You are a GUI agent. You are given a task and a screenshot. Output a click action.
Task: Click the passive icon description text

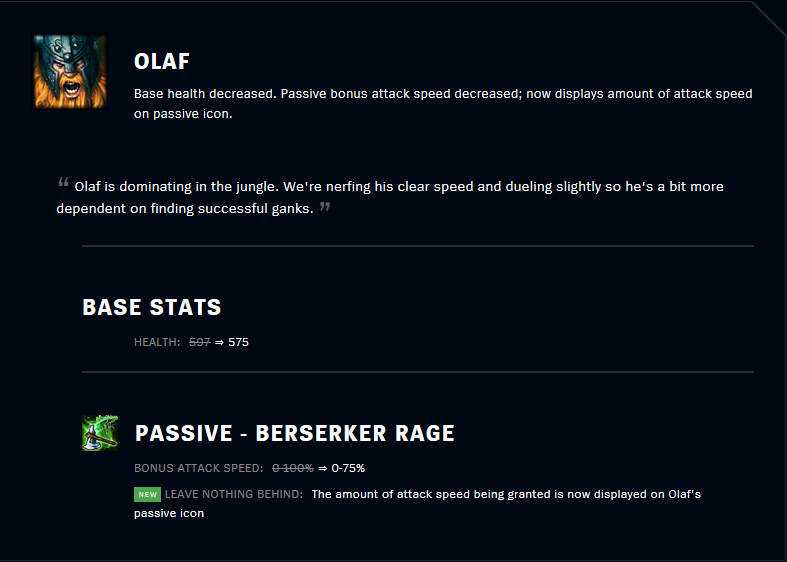pos(417,503)
